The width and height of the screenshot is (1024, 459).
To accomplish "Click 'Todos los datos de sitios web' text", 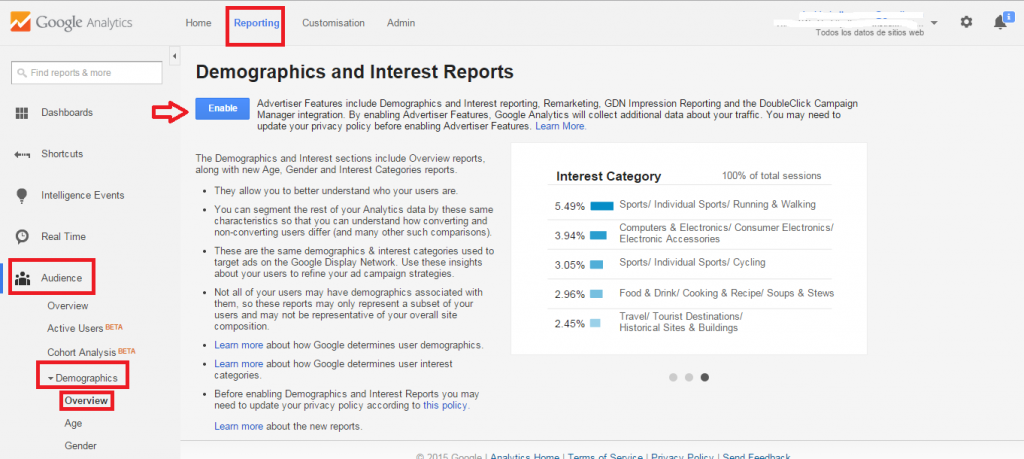I will coord(870,33).
